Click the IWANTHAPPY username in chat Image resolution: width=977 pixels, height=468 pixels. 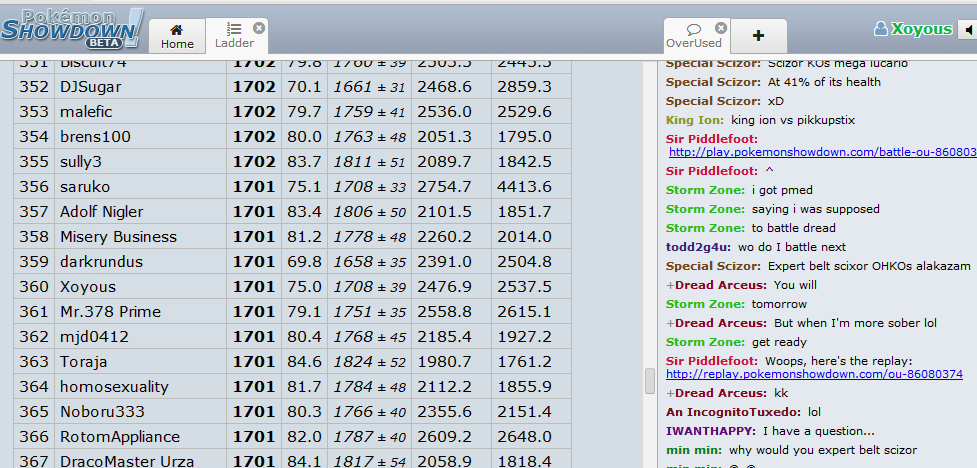click(709, 431)
